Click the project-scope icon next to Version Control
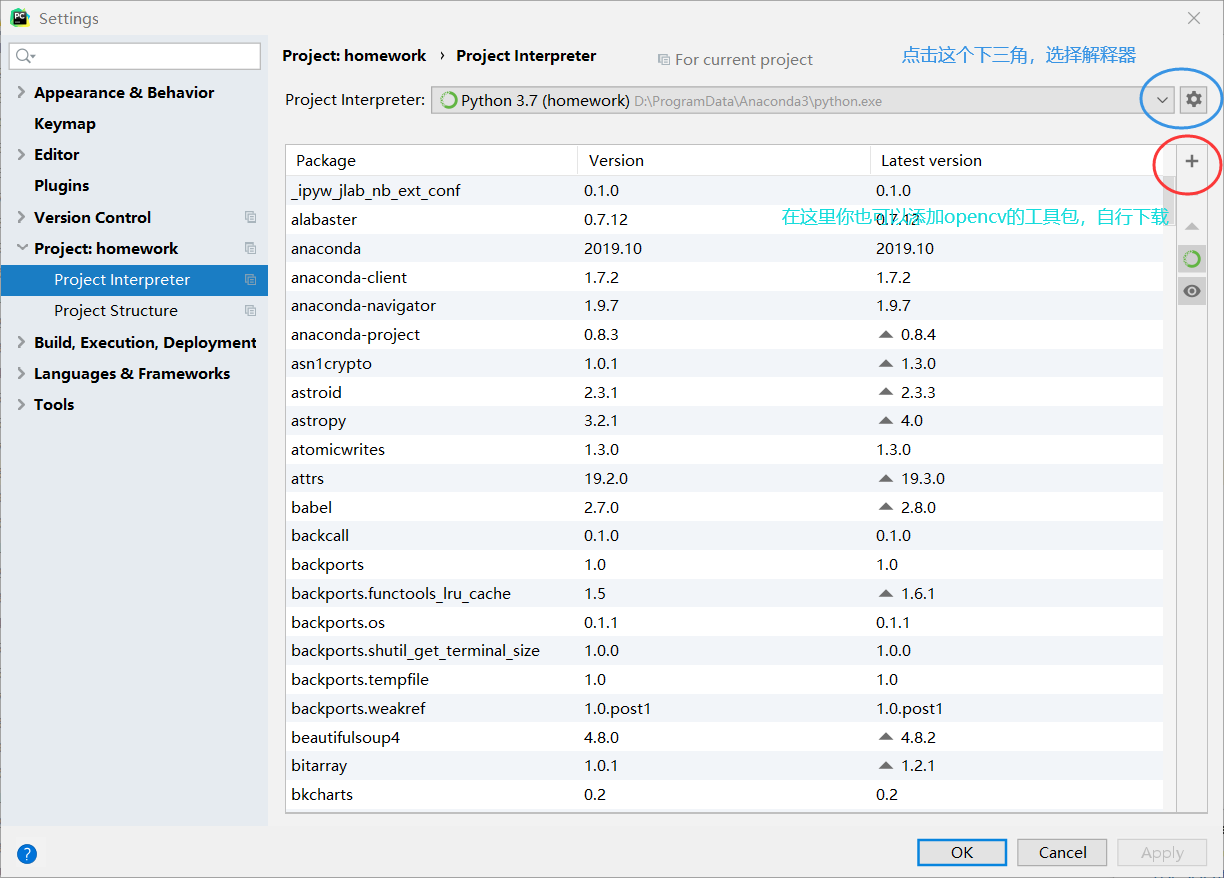The width and height of the screenshot is (1224, 878). pos(250,217)
